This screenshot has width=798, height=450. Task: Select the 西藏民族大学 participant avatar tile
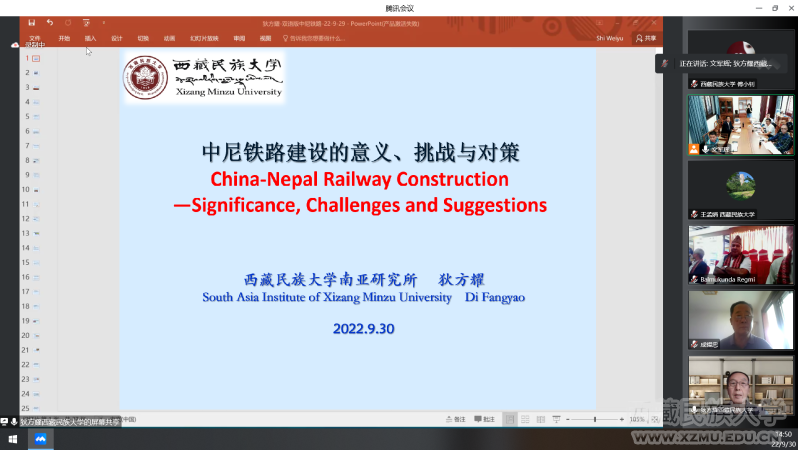[740, 60]
